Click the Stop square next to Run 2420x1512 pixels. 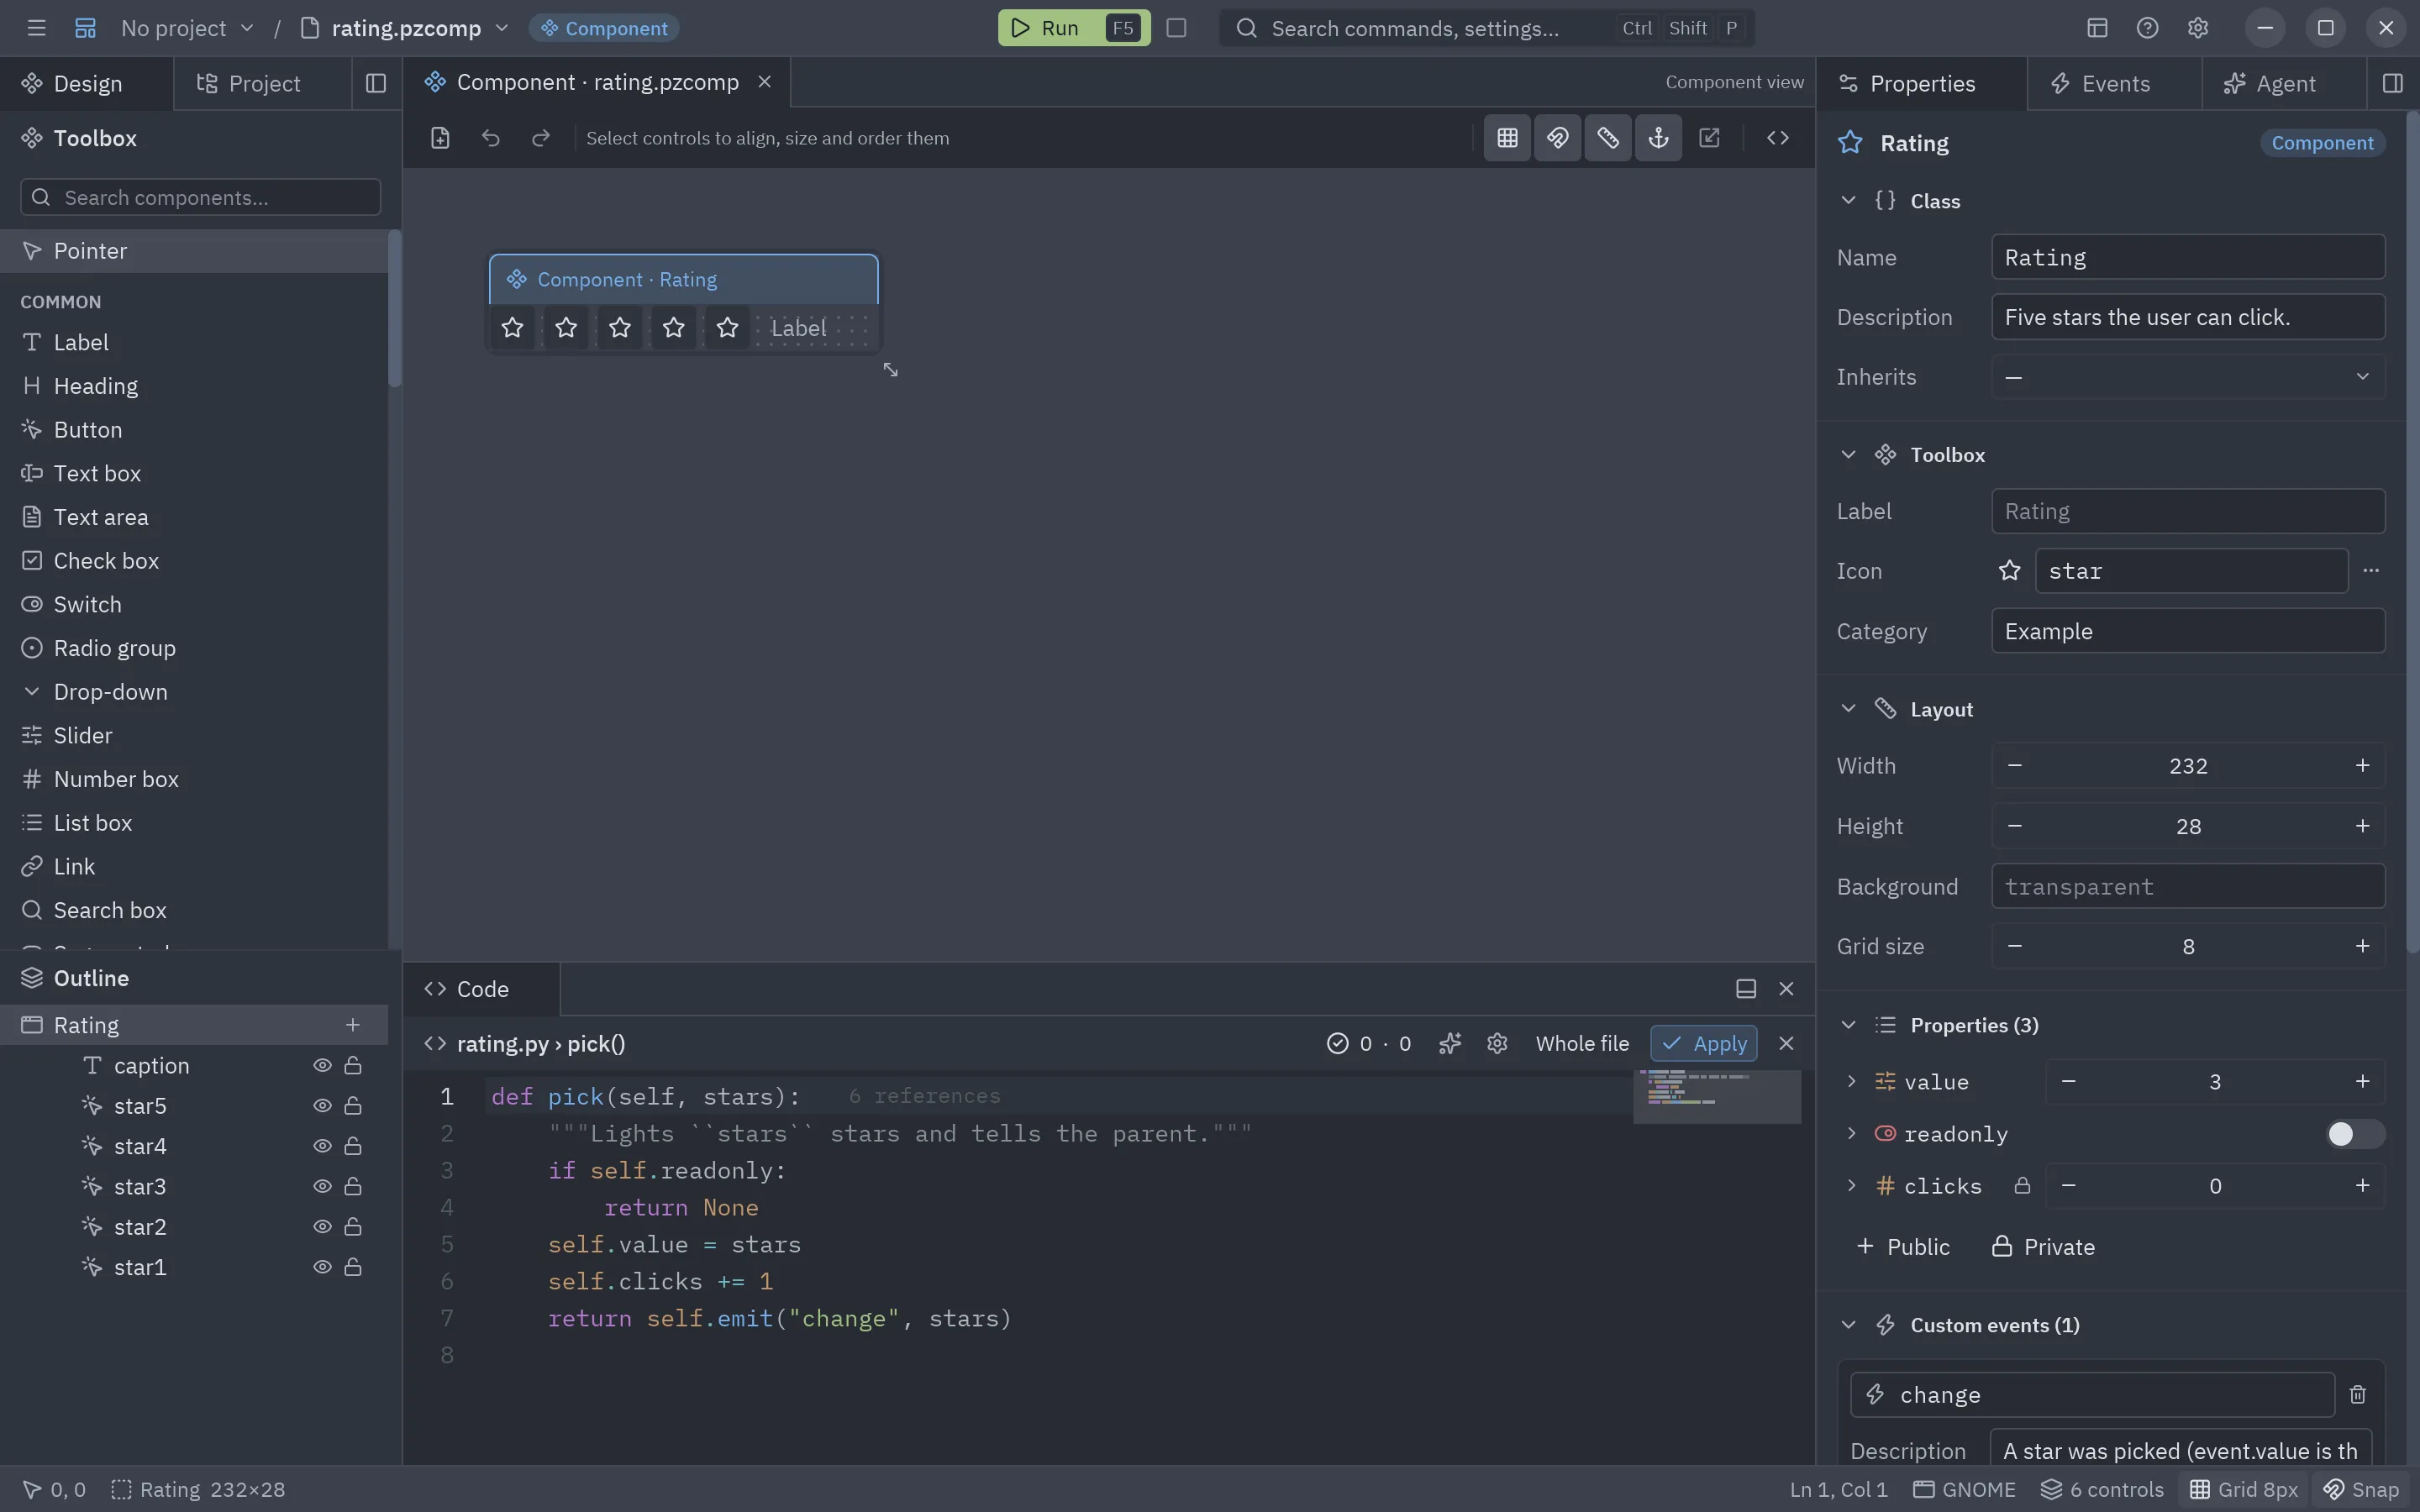click(x=1176, y=28)
